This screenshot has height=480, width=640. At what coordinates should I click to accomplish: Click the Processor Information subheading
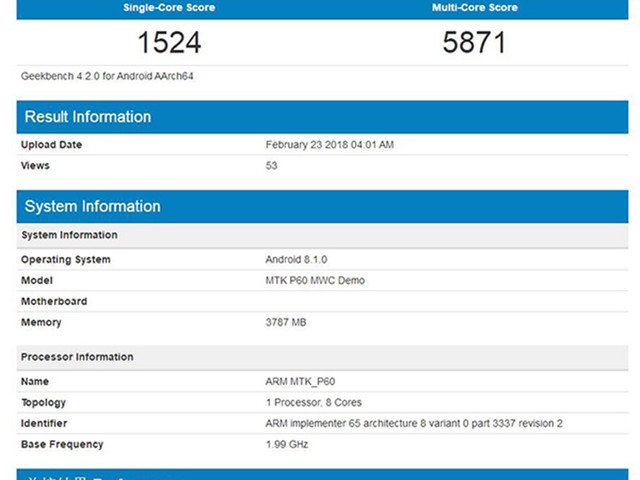77,357
